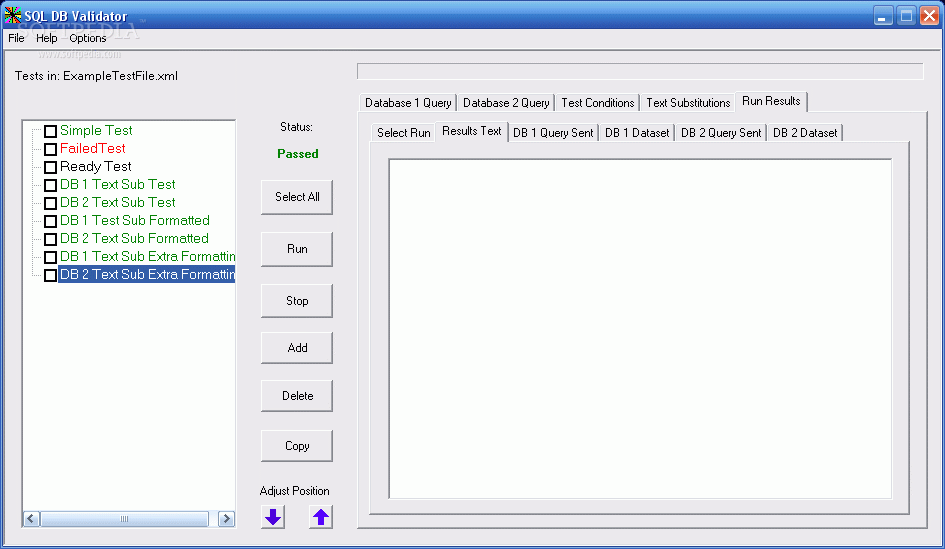The width and height of the screenshot is (945, 549).
Task: Open the File menu
Action: (x=16, y=38)
